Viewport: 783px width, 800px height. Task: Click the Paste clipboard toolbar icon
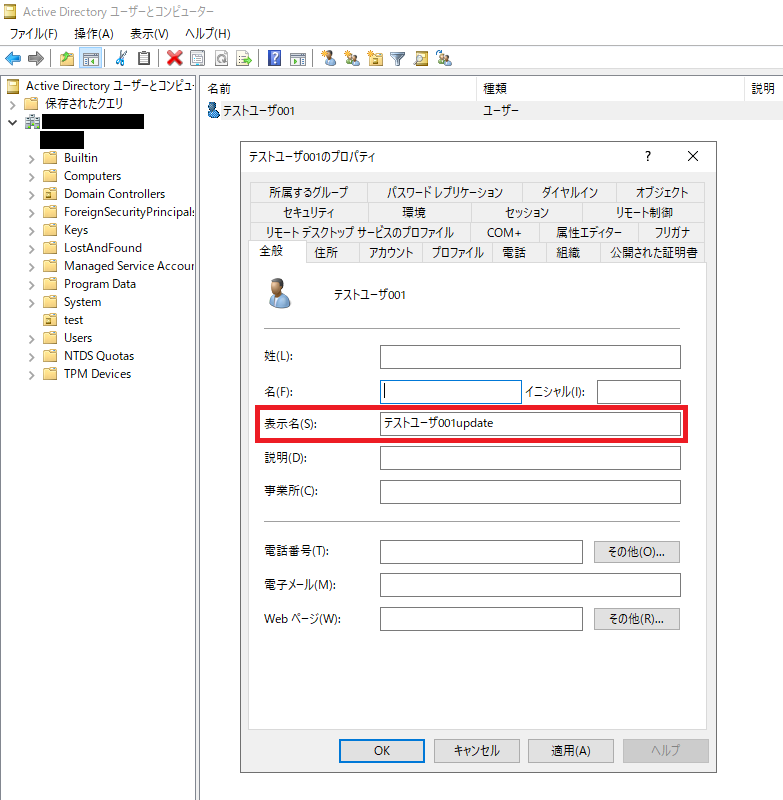click(144, 59)
